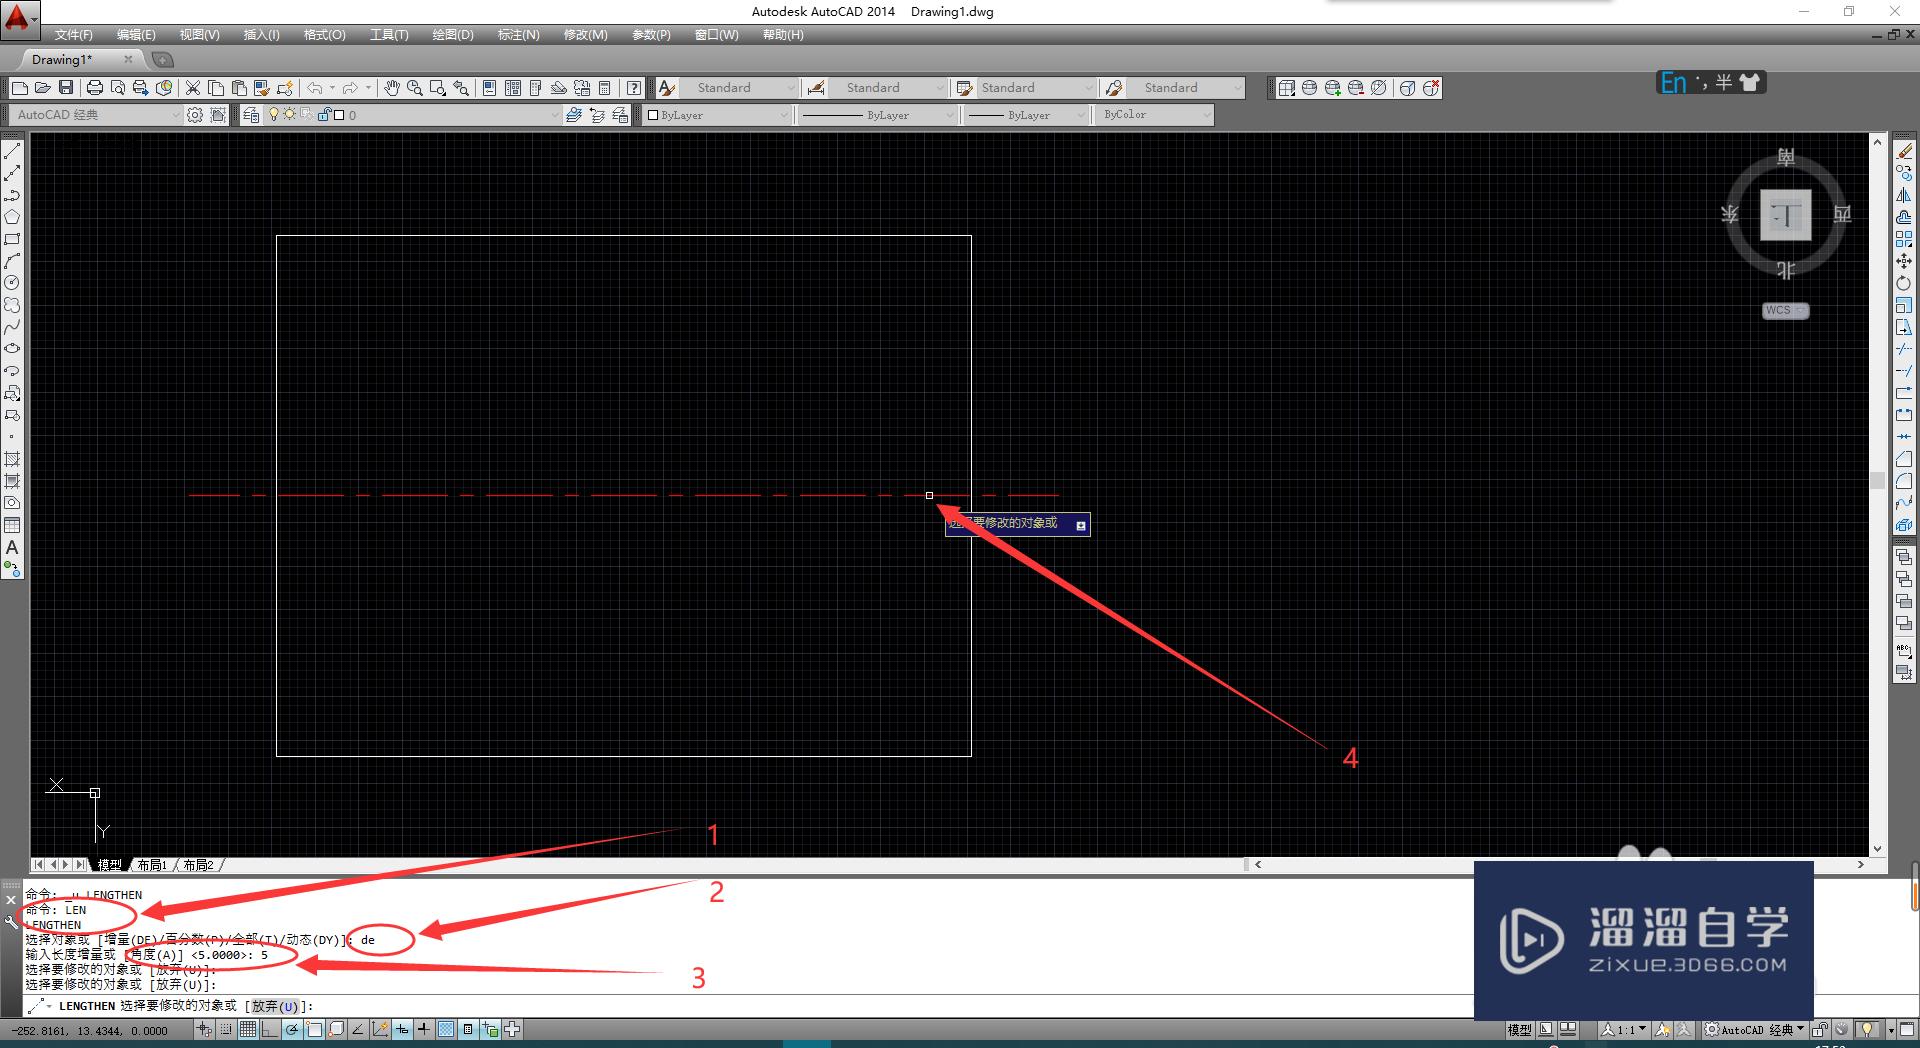Toggle Snap Mode in status bar
The height and width of the screenshot is (1048, 1920).
click(x=226, y=1029)
